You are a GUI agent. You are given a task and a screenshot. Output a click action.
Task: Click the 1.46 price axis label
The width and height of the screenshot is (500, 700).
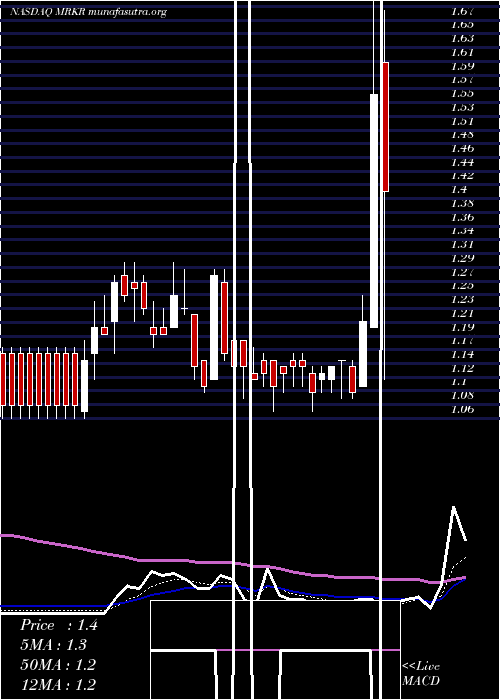(462, 148)
